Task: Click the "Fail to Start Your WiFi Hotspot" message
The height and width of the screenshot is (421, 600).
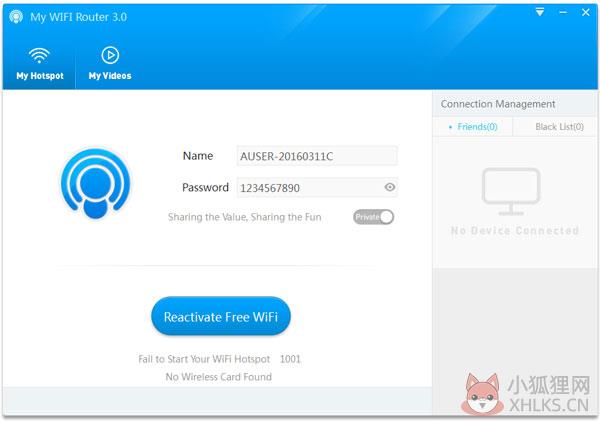Action: coord(204,359)
